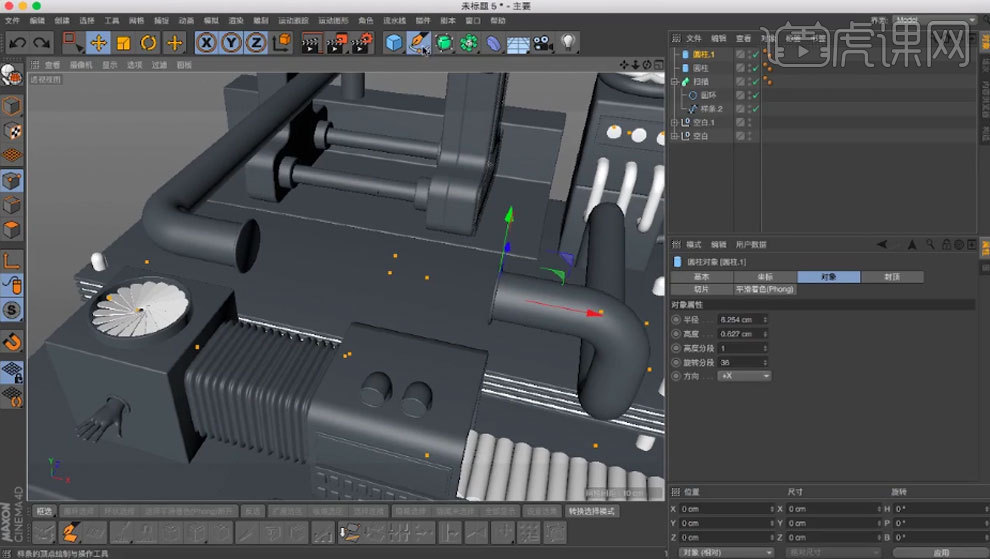Add a Cube primitive object
Viewport: 990px width, 559px height.
(x=394, y=42)
